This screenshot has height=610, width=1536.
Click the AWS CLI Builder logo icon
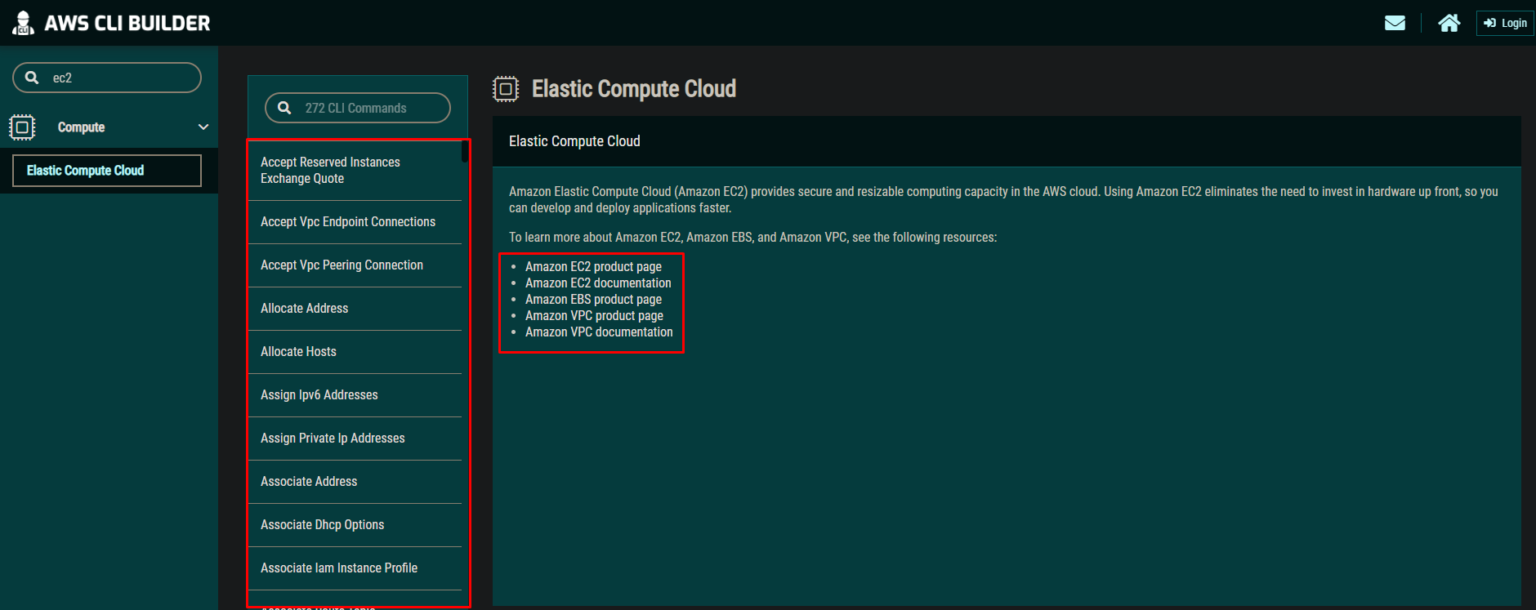pyautogui.click(x=25, y=22)
